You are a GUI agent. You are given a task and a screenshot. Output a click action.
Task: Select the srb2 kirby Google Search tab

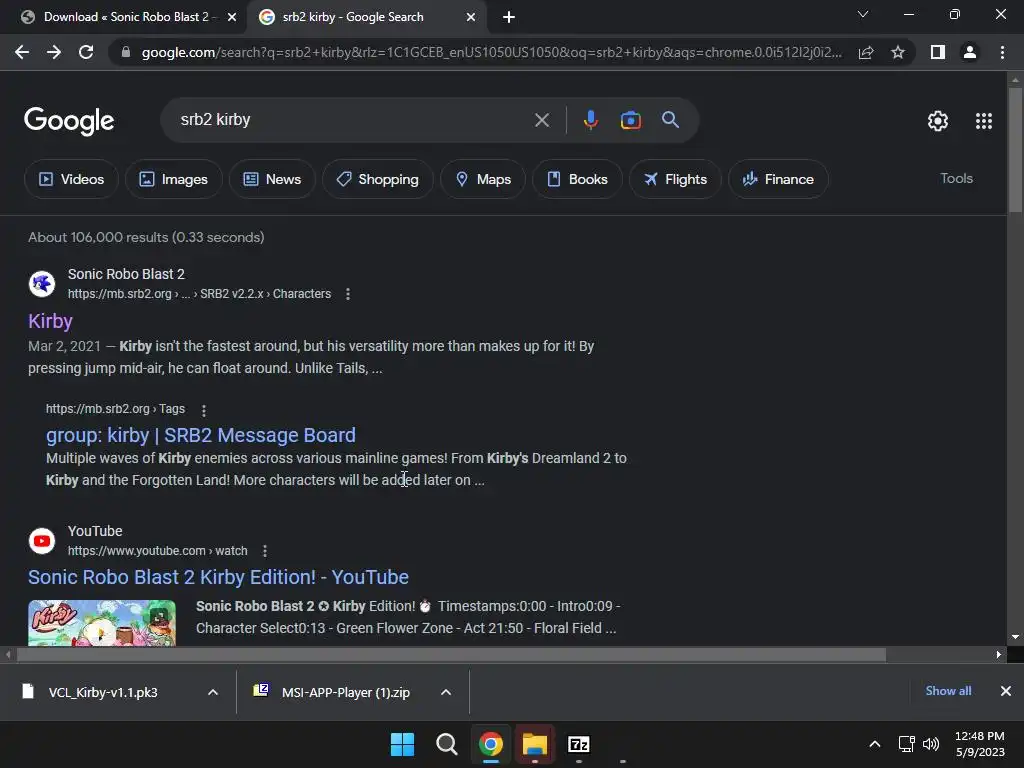tap(366, 18)
